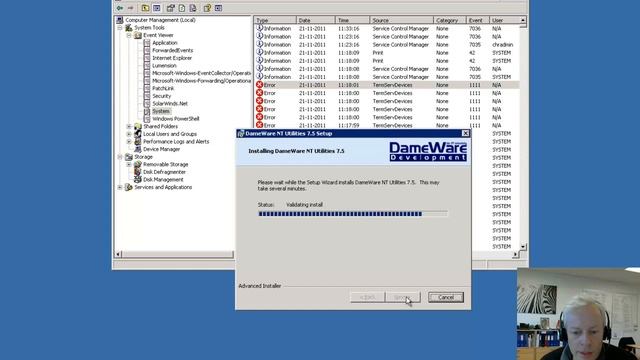Sort events by the Time column header
The height and width of the screenshot is (360, 640).
pyautogui.click(x=352, y=20)
